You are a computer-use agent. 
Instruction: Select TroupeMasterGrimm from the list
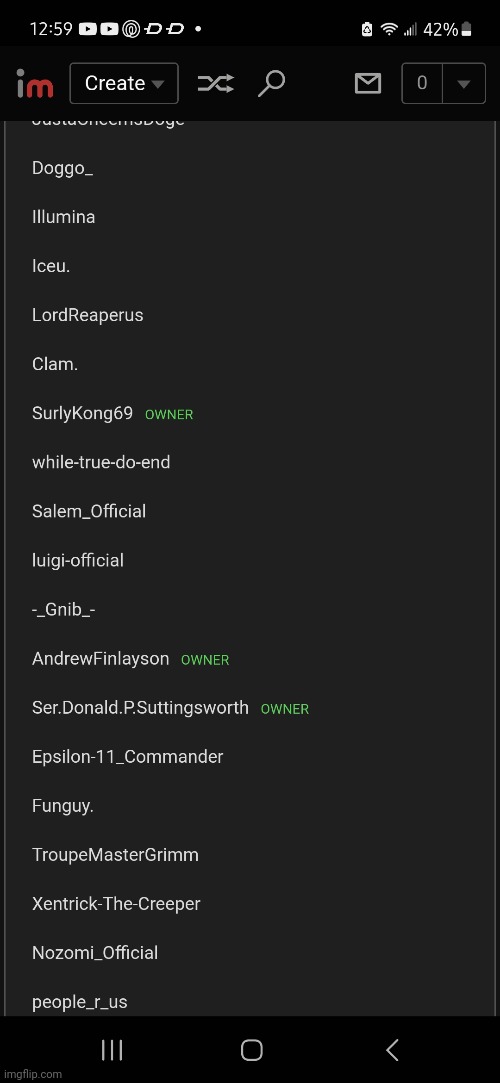coord(115,854)
